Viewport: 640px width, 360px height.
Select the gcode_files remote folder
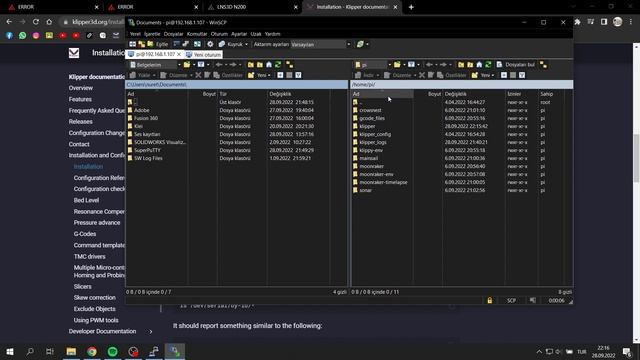point(372,118)
